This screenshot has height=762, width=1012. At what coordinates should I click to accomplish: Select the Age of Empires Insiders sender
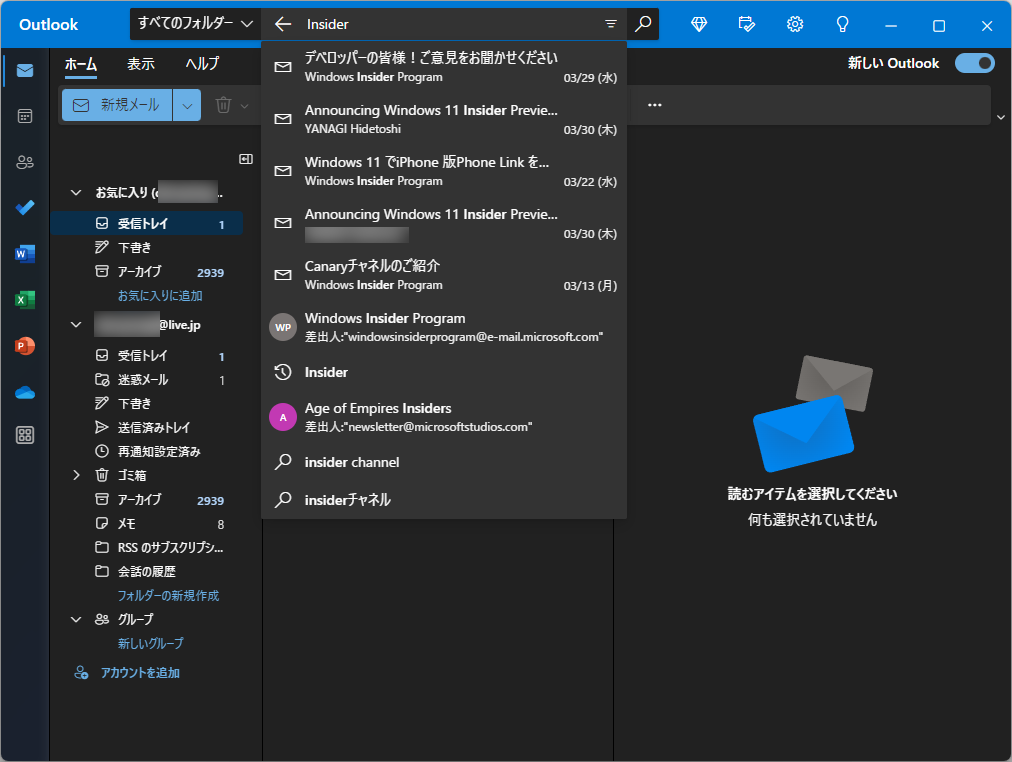444,417
